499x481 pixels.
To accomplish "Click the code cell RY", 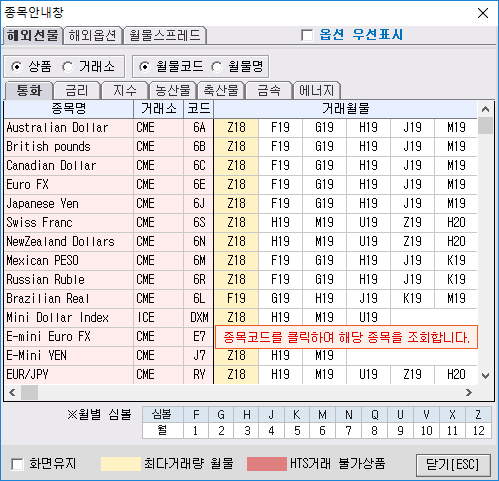I will 199,375.
